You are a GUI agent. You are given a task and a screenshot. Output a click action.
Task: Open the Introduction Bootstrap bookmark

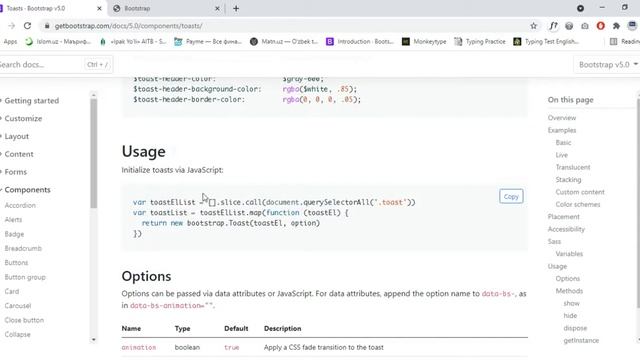point(360,41)
